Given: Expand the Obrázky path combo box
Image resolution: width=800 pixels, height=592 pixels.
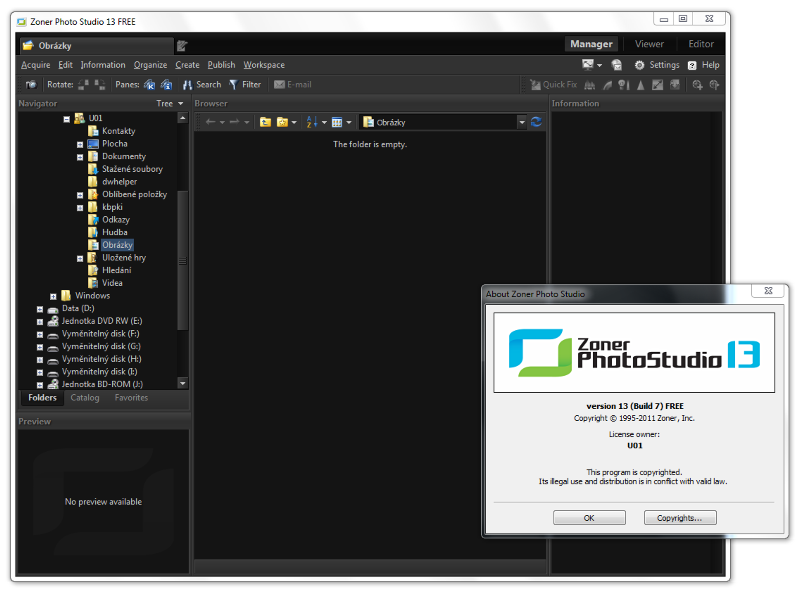Looking at the screenshot, I should [x=521, y=122].
